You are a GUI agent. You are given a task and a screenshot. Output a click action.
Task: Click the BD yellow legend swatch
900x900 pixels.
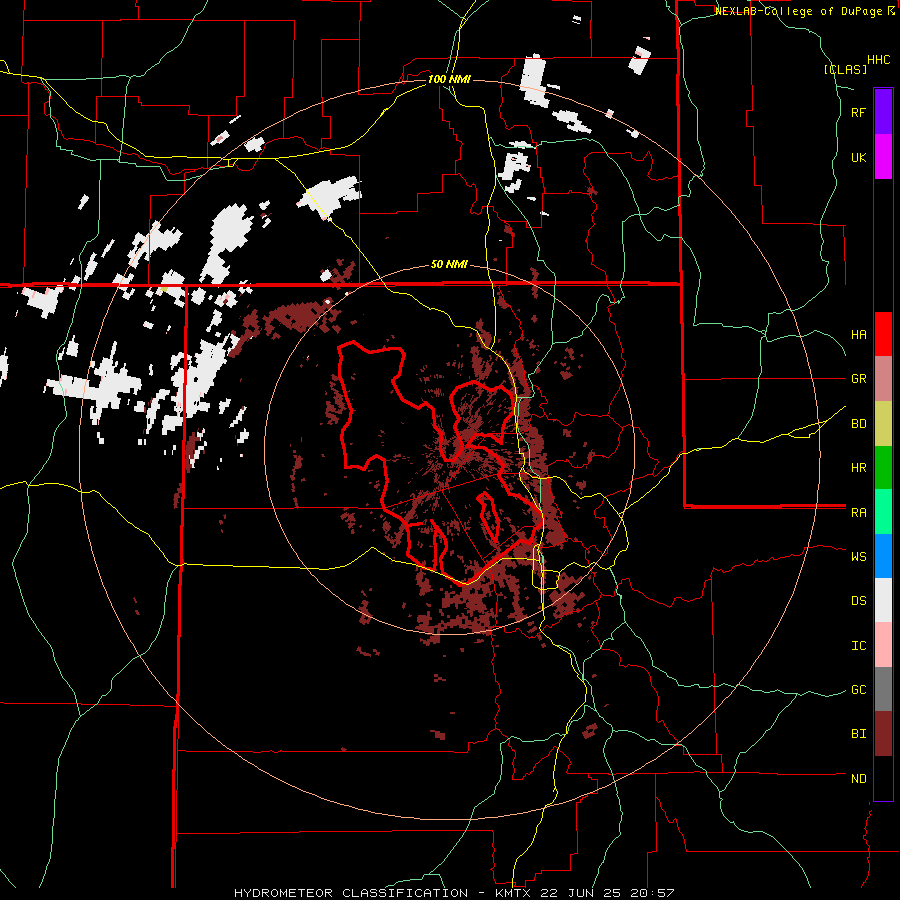[x=883, y=424]
